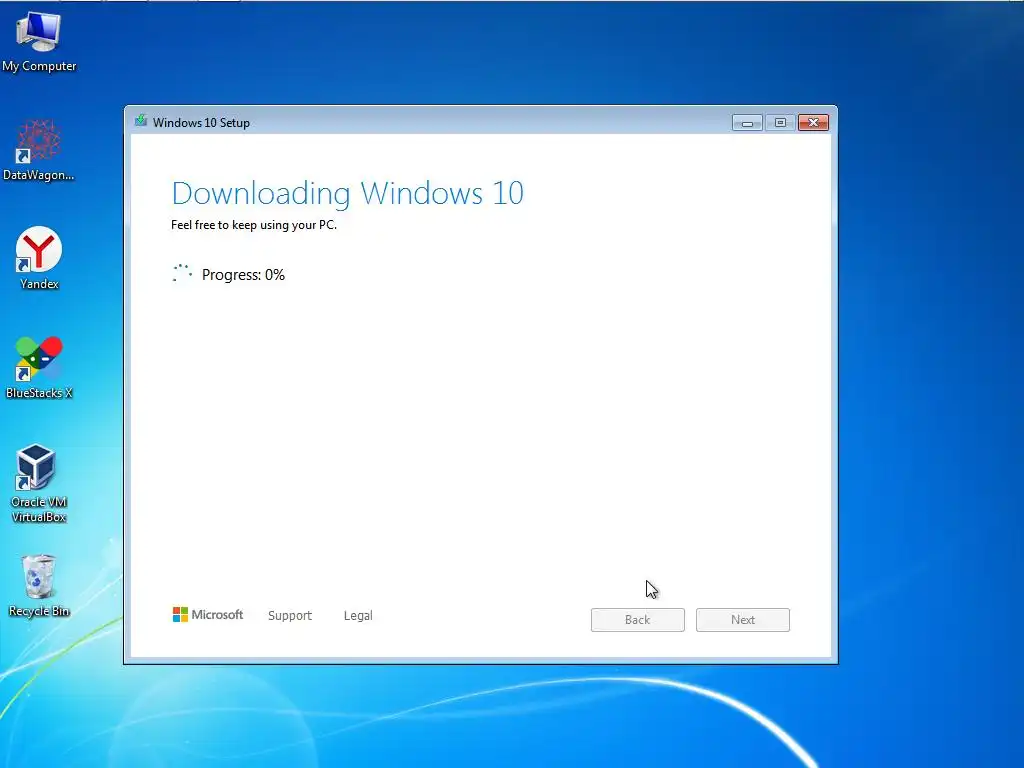Viewport: 1024px width, 768px height.
Task: Open the Legal link
Action: [358, 615]
